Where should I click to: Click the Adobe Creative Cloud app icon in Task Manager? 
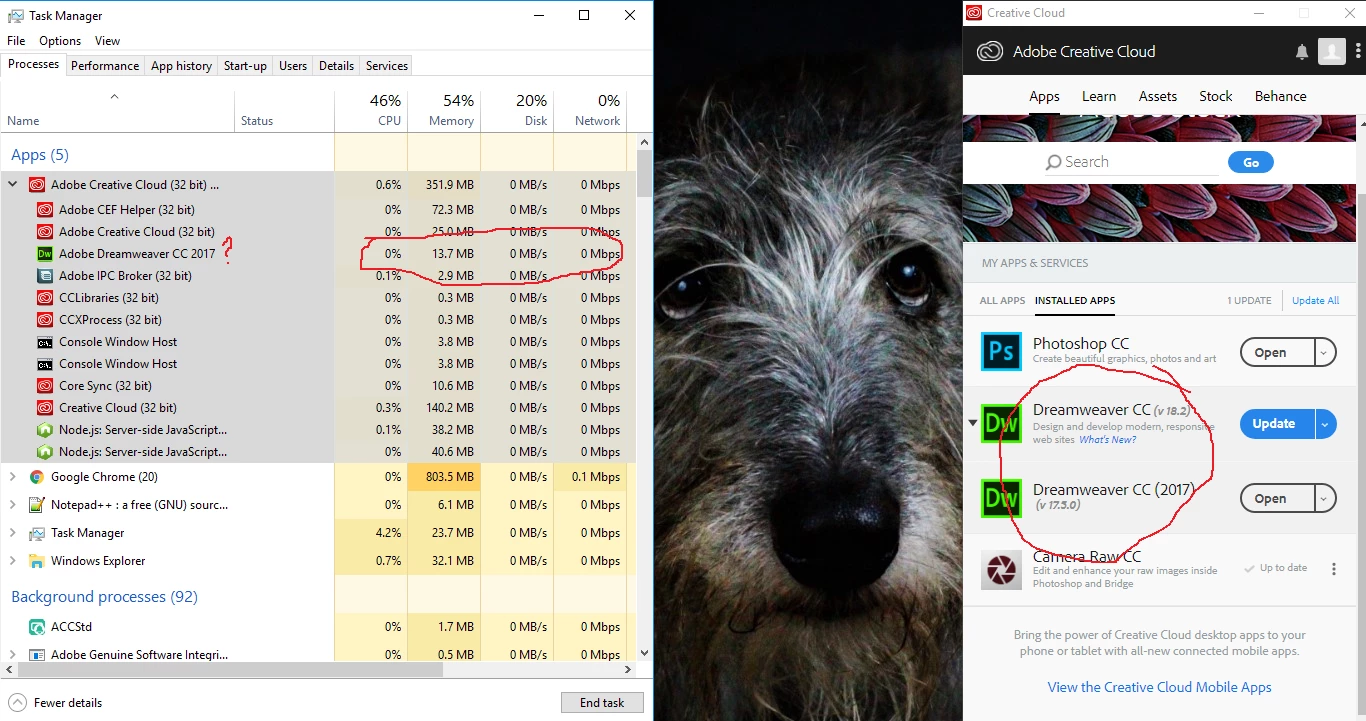coord(37,184)
